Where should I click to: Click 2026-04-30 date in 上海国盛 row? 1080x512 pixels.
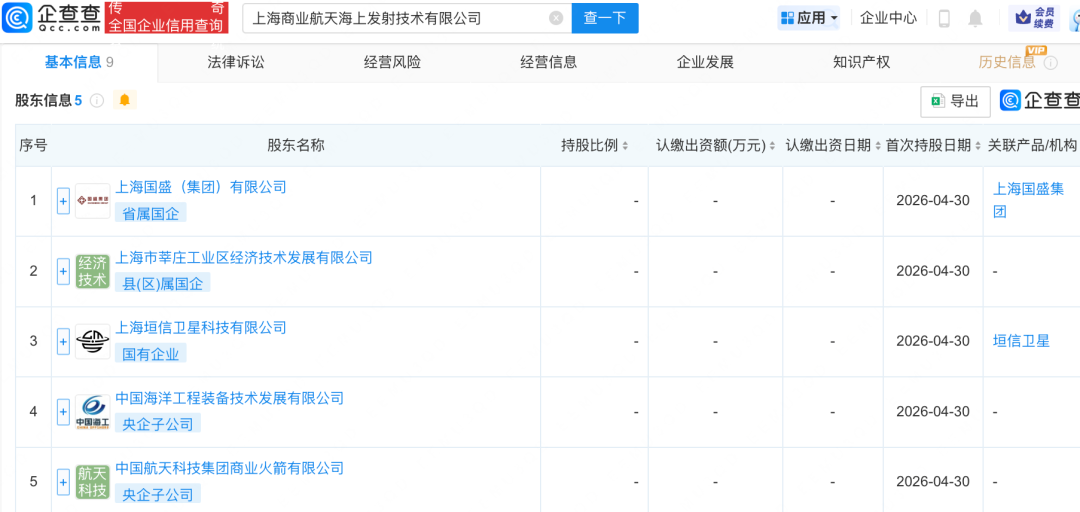coord(933,201)
